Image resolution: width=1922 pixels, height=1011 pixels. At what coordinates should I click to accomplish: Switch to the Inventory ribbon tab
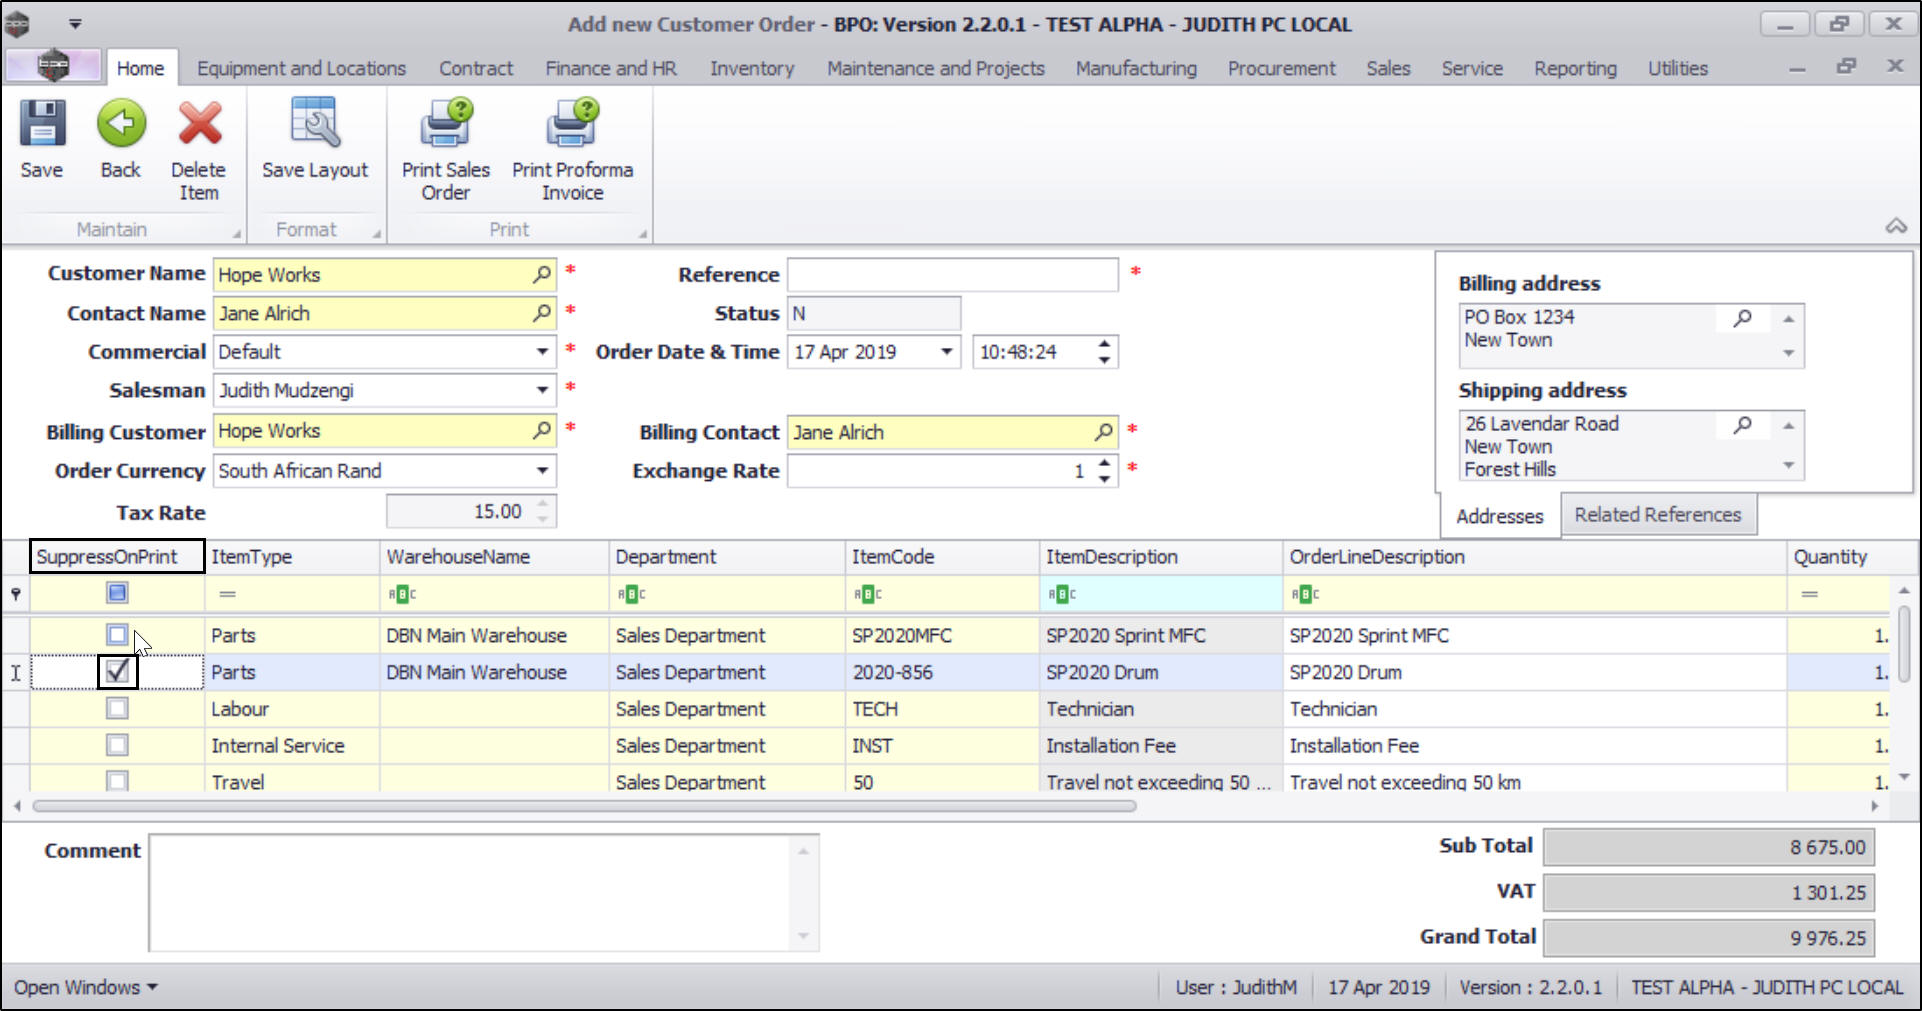tap(752, 68)
